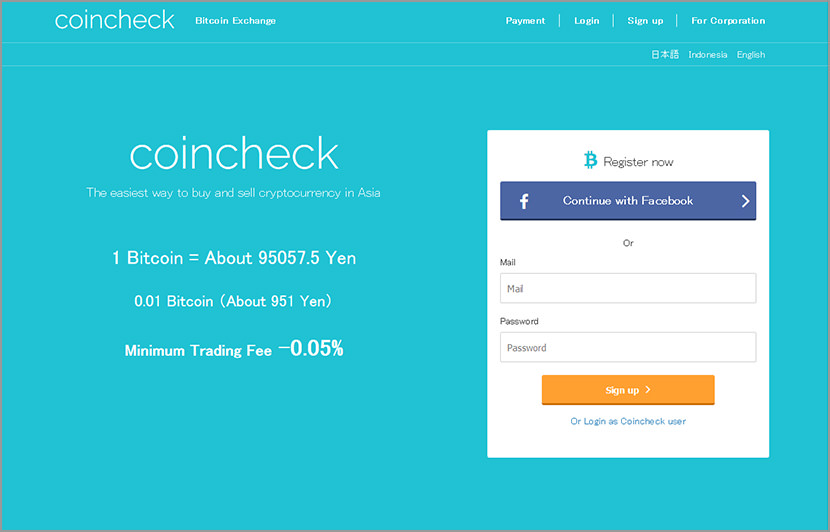Switch language to English
Image resolution: width=830 pixels, height=532 pixels.
click(751, 55)
